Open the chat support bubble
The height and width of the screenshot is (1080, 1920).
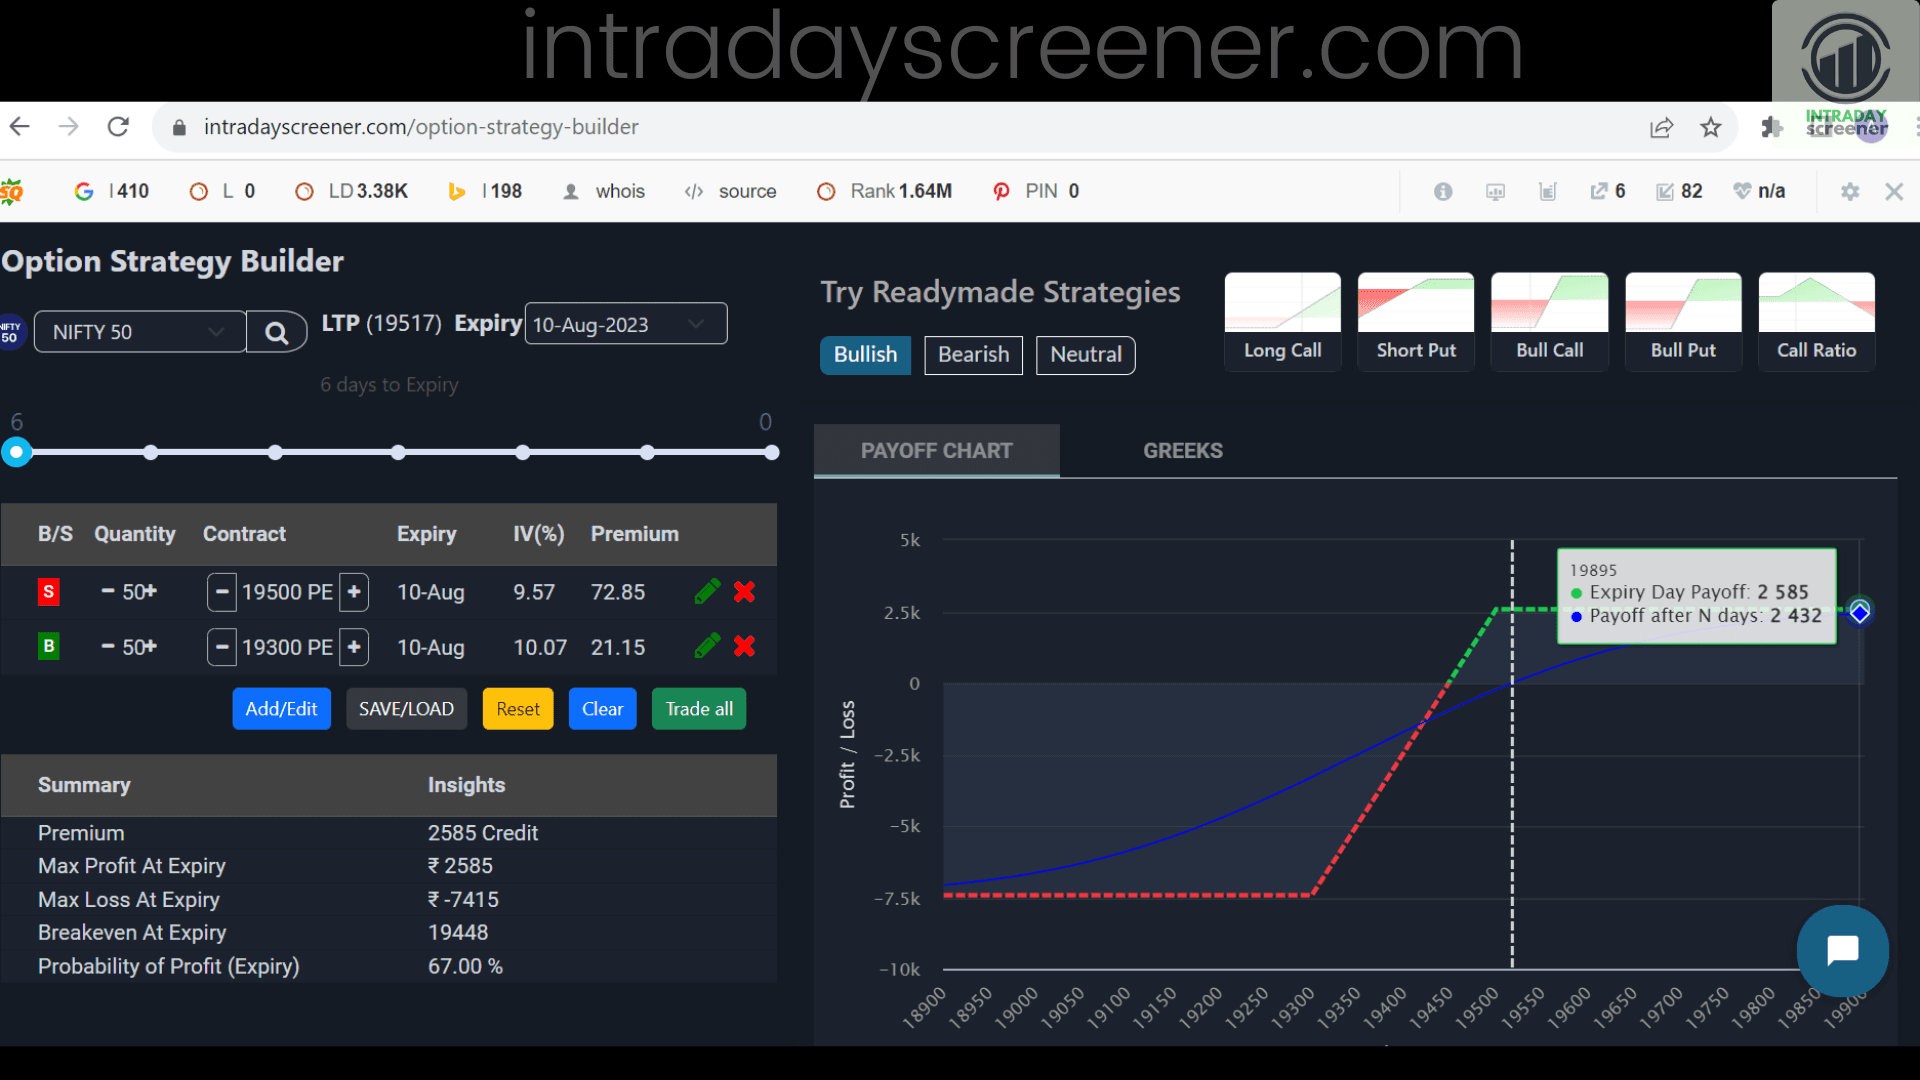pos(1842,950)
